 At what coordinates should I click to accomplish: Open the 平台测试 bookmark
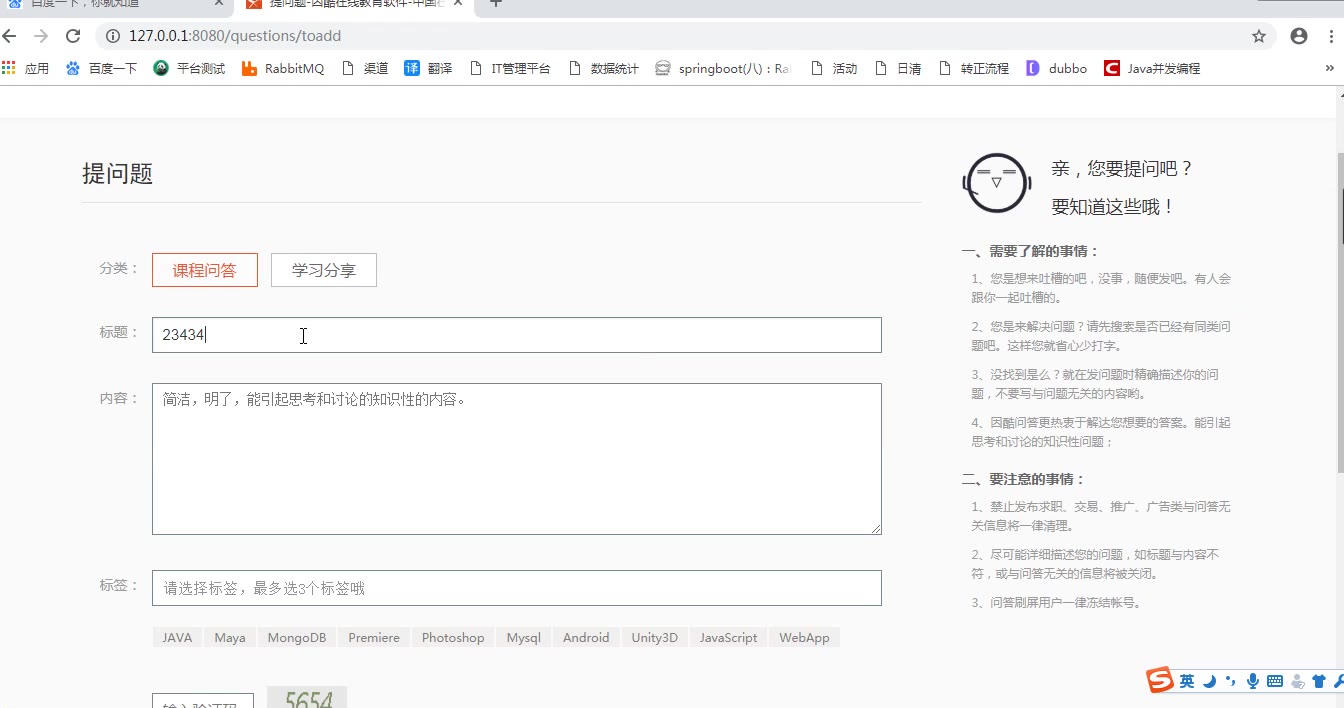coord(189,68)
